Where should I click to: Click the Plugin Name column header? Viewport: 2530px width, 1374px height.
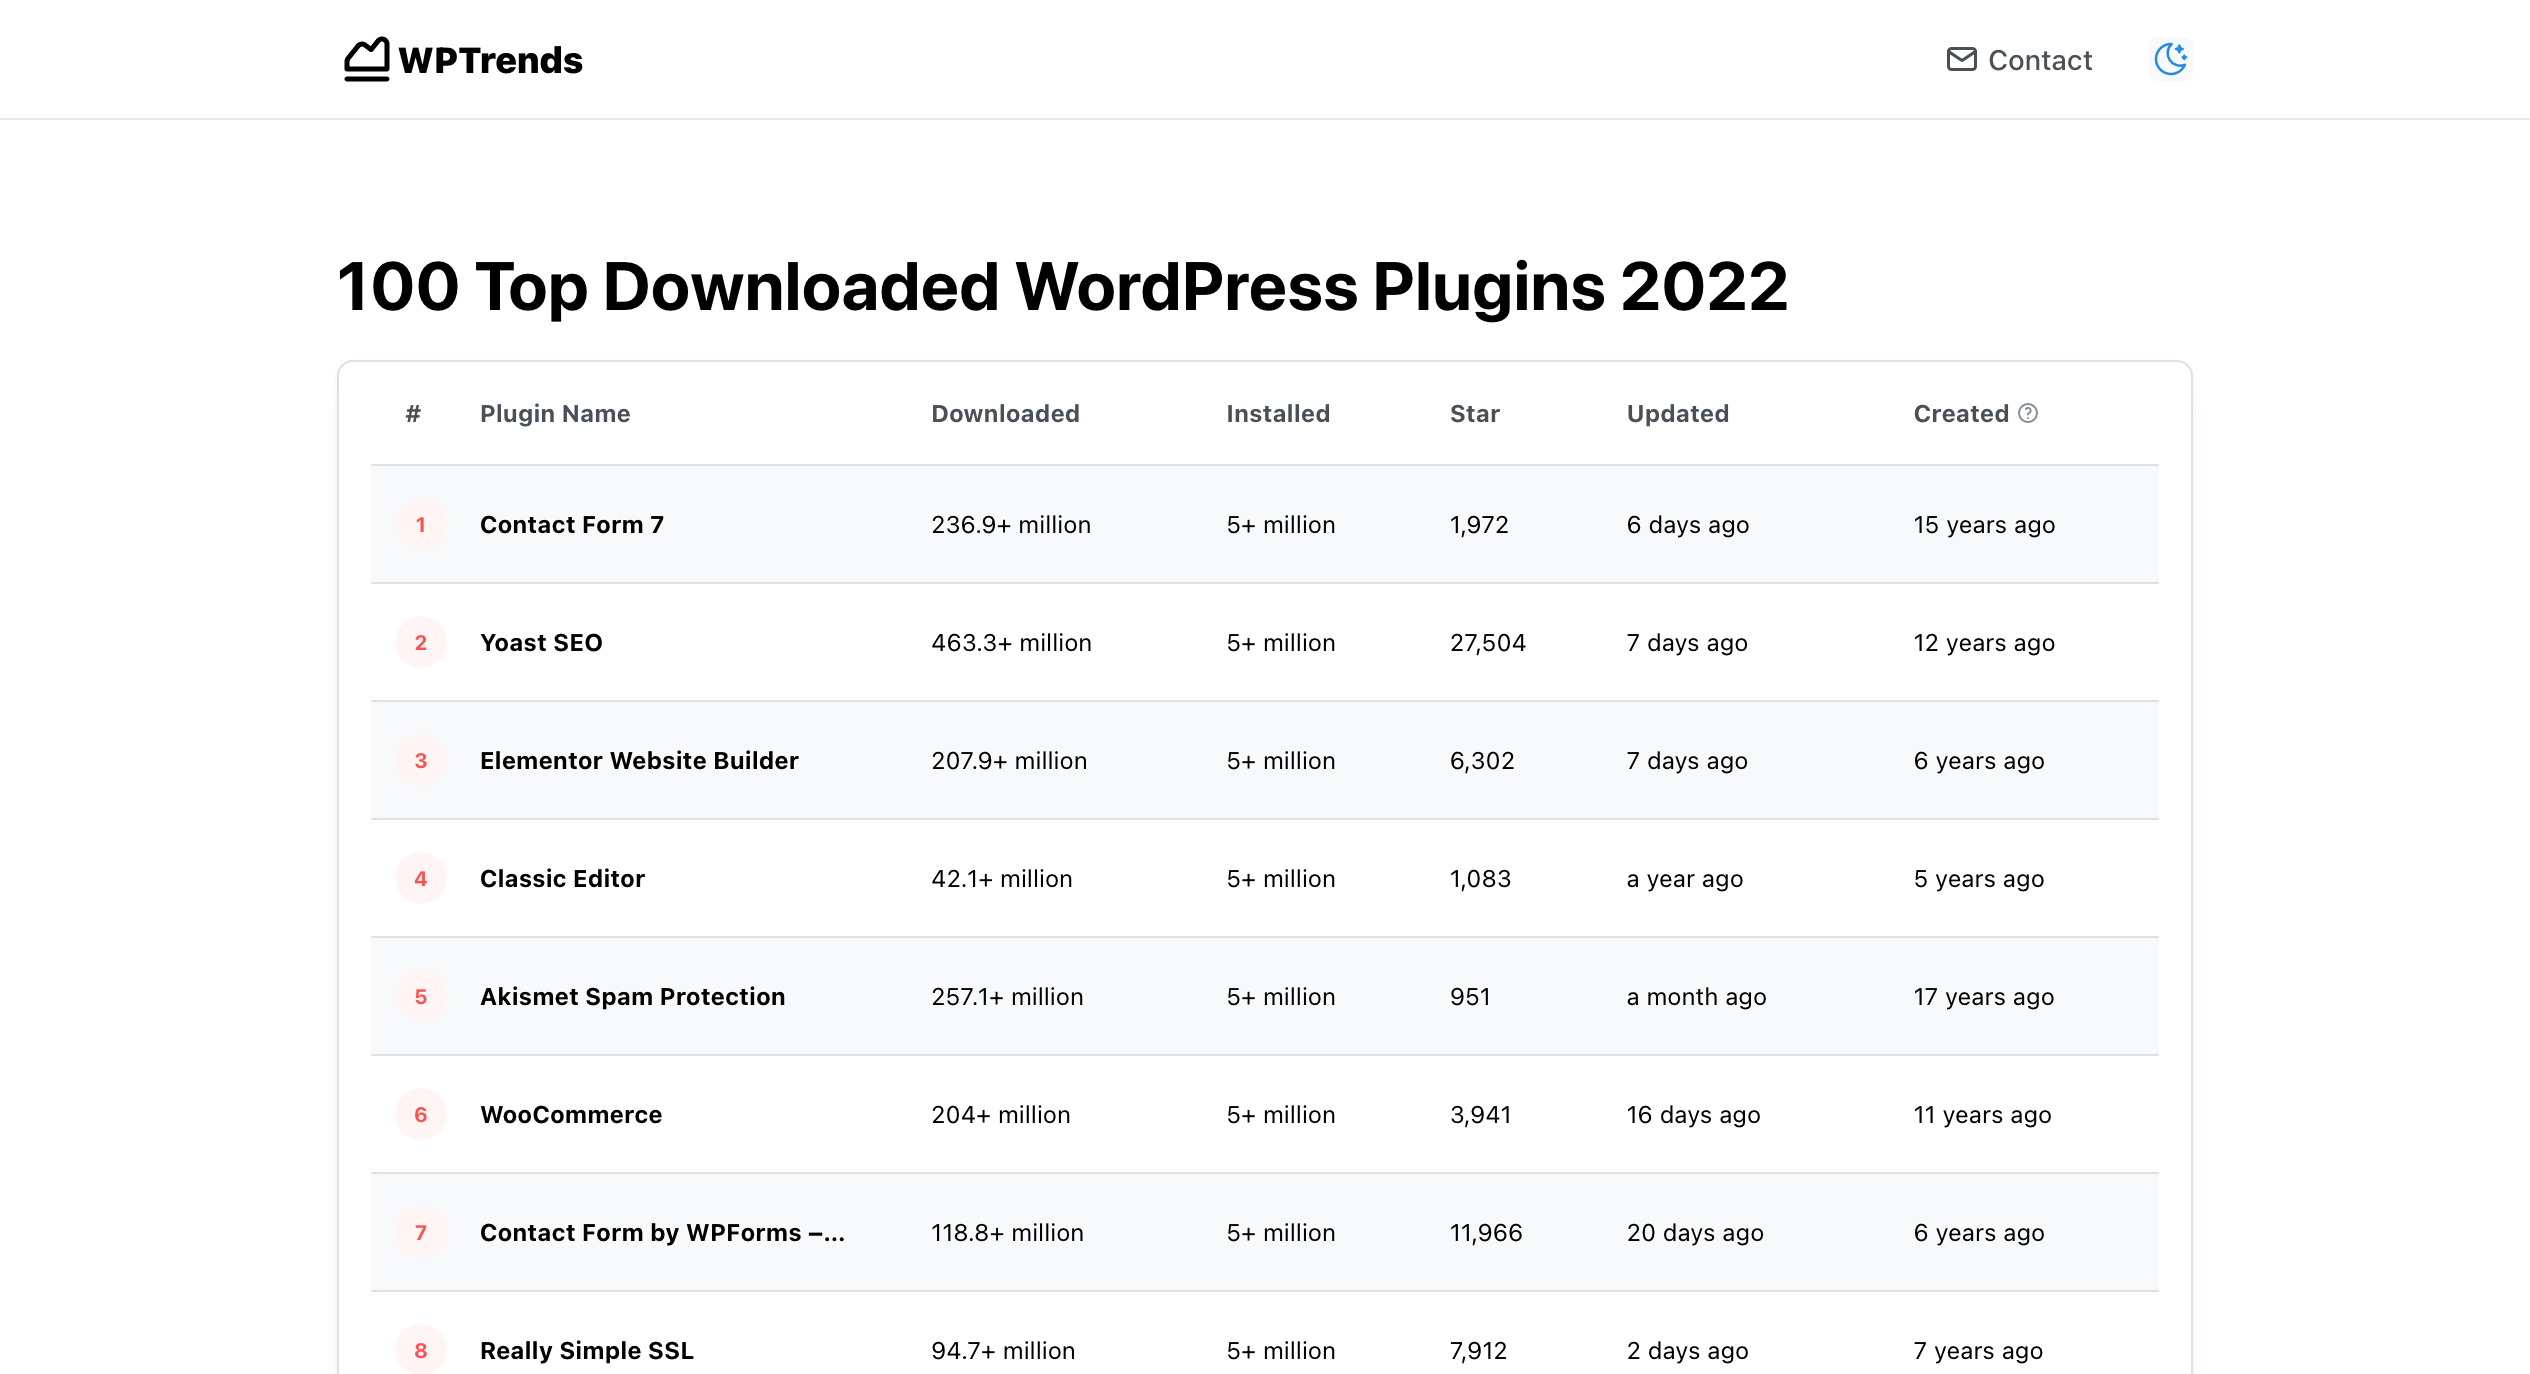pos(555,414)
